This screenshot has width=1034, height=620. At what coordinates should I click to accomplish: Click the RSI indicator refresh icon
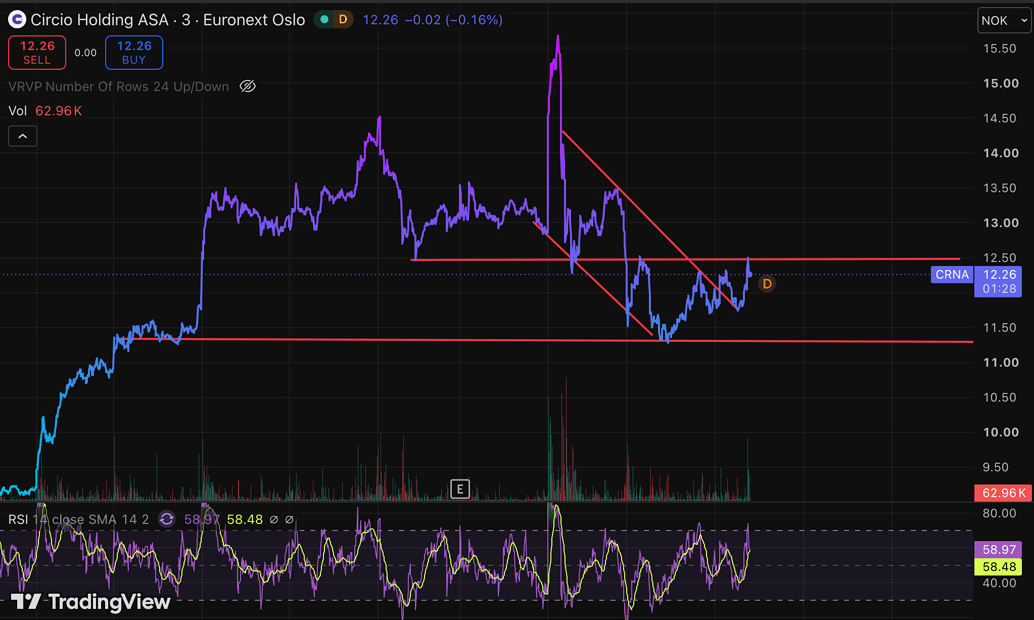click(167, 519)
